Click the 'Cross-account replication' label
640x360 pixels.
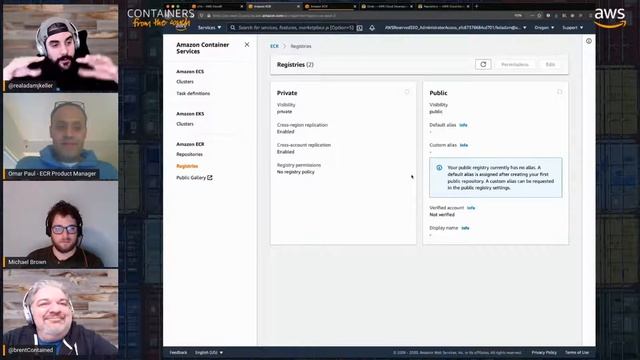304,145
